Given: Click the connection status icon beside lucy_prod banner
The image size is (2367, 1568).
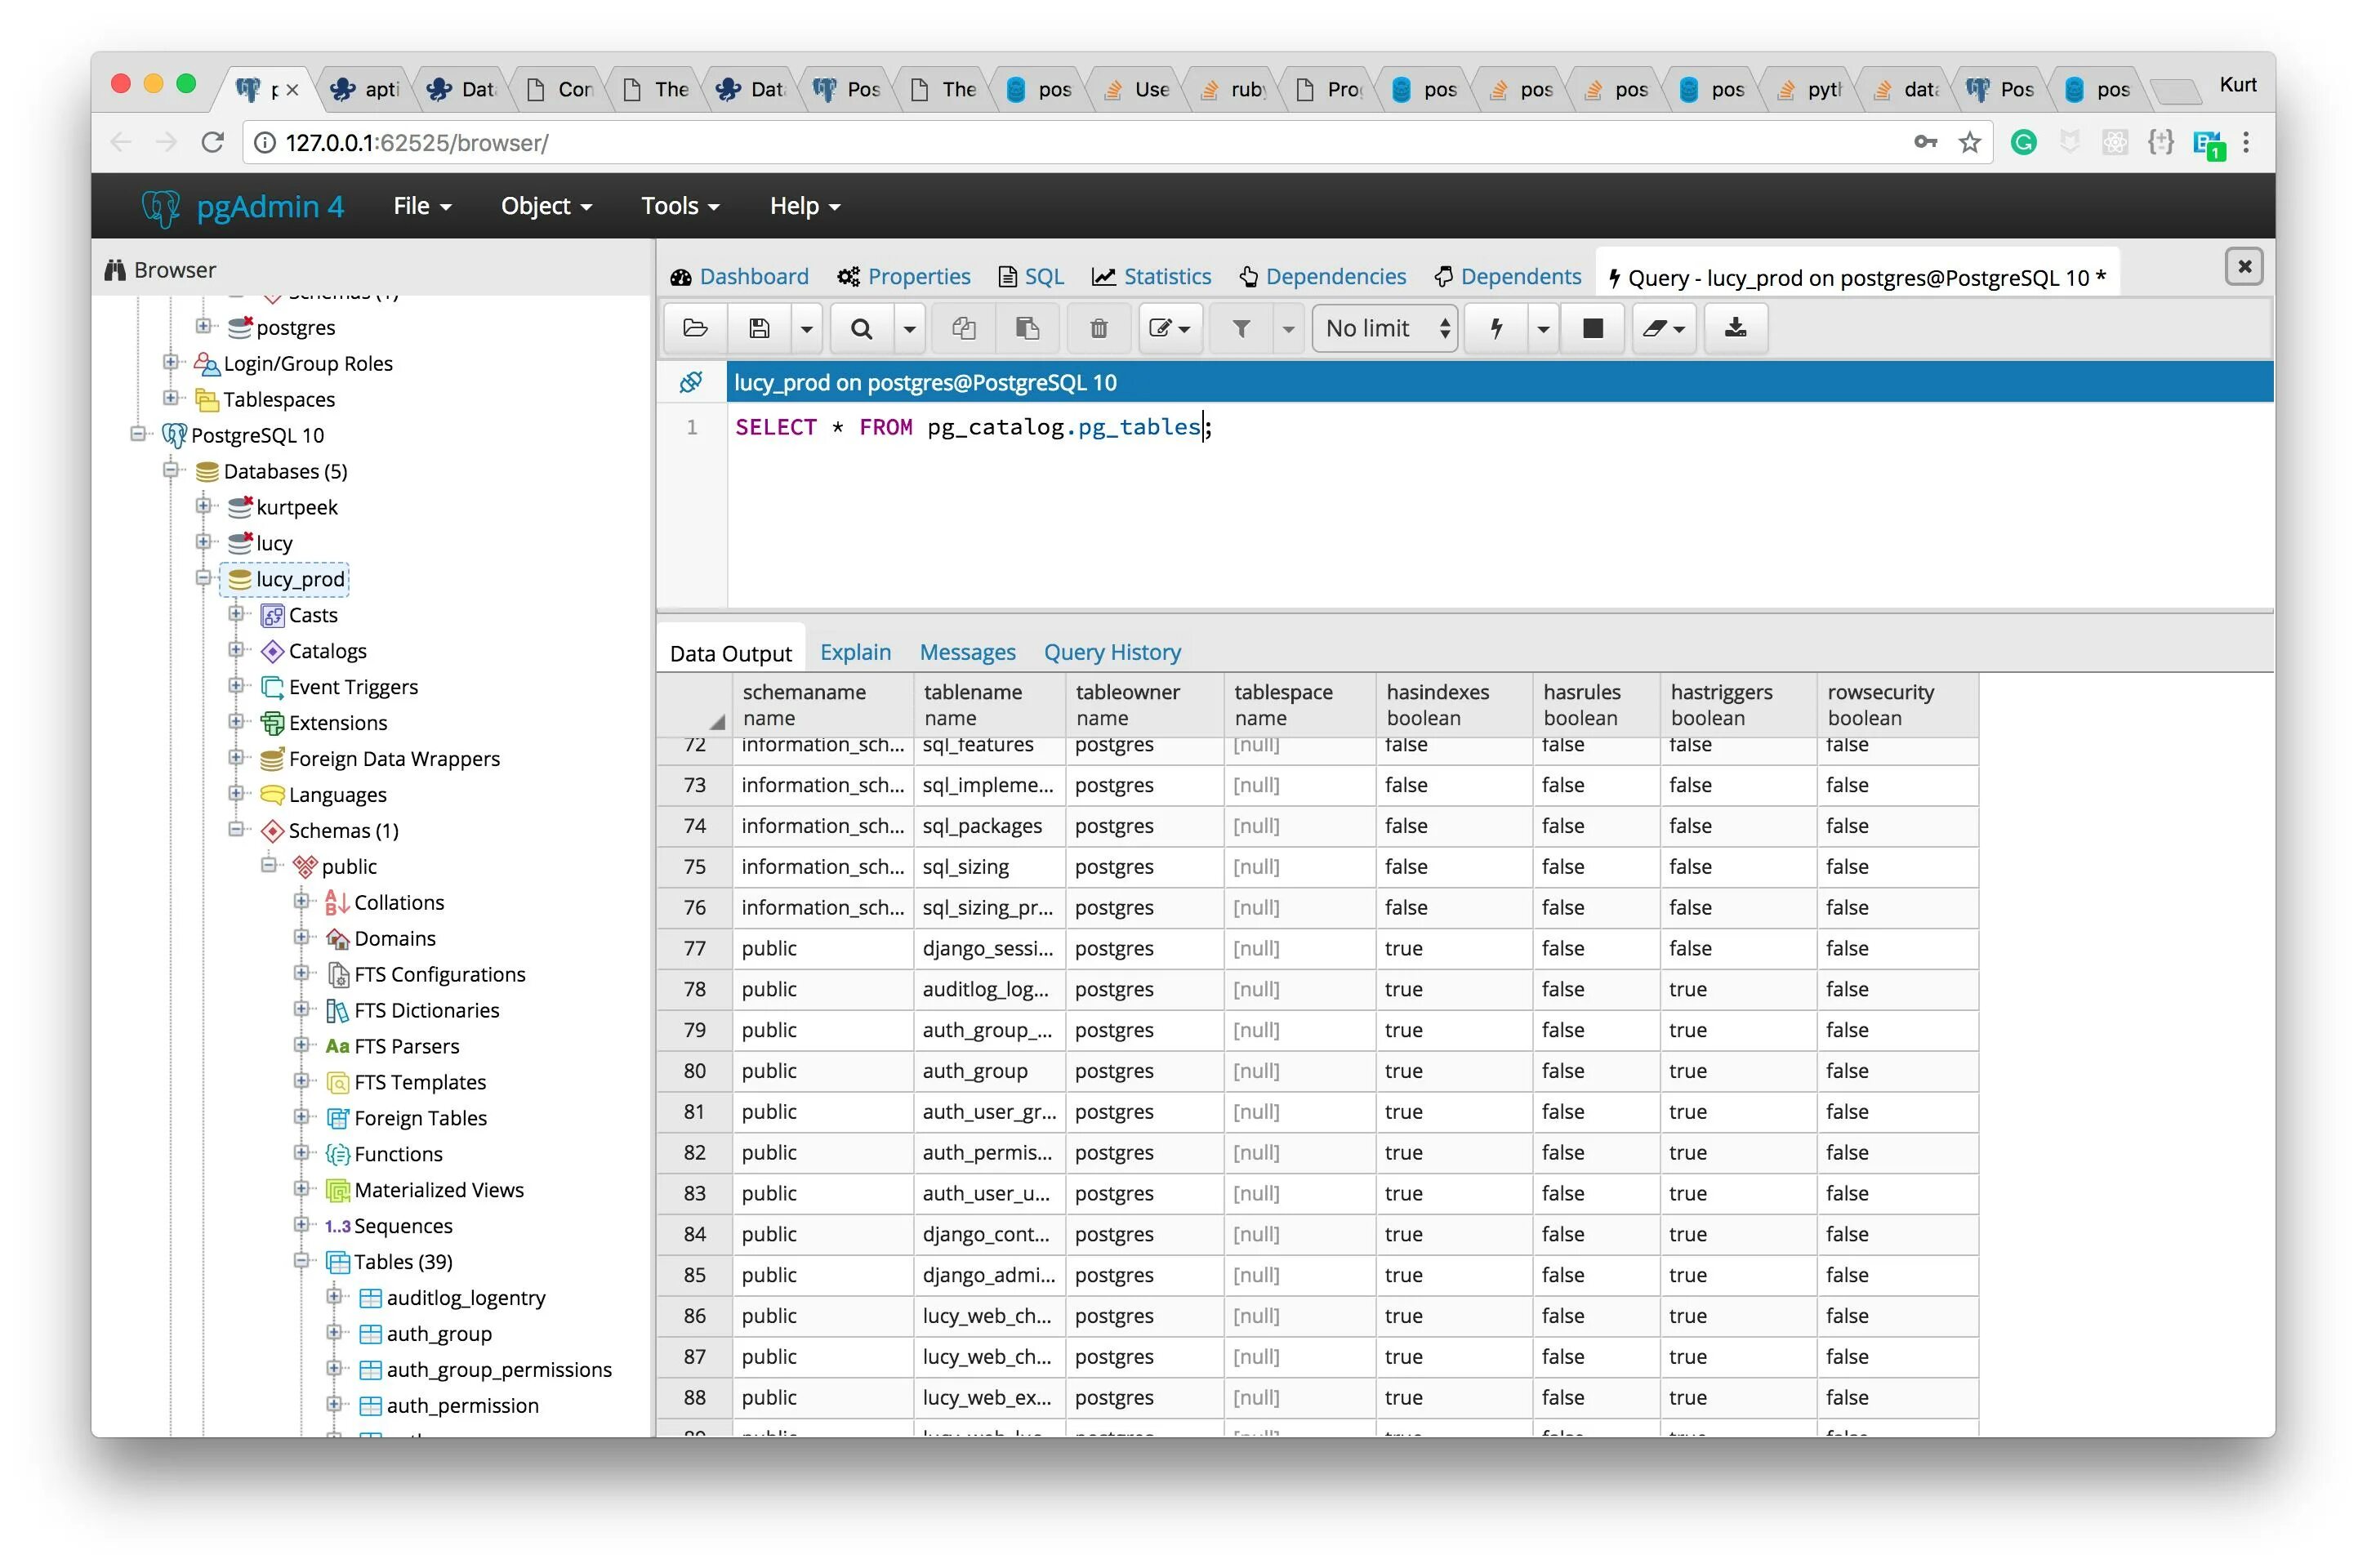Looking at the screenshot, I should click(691, 382).
